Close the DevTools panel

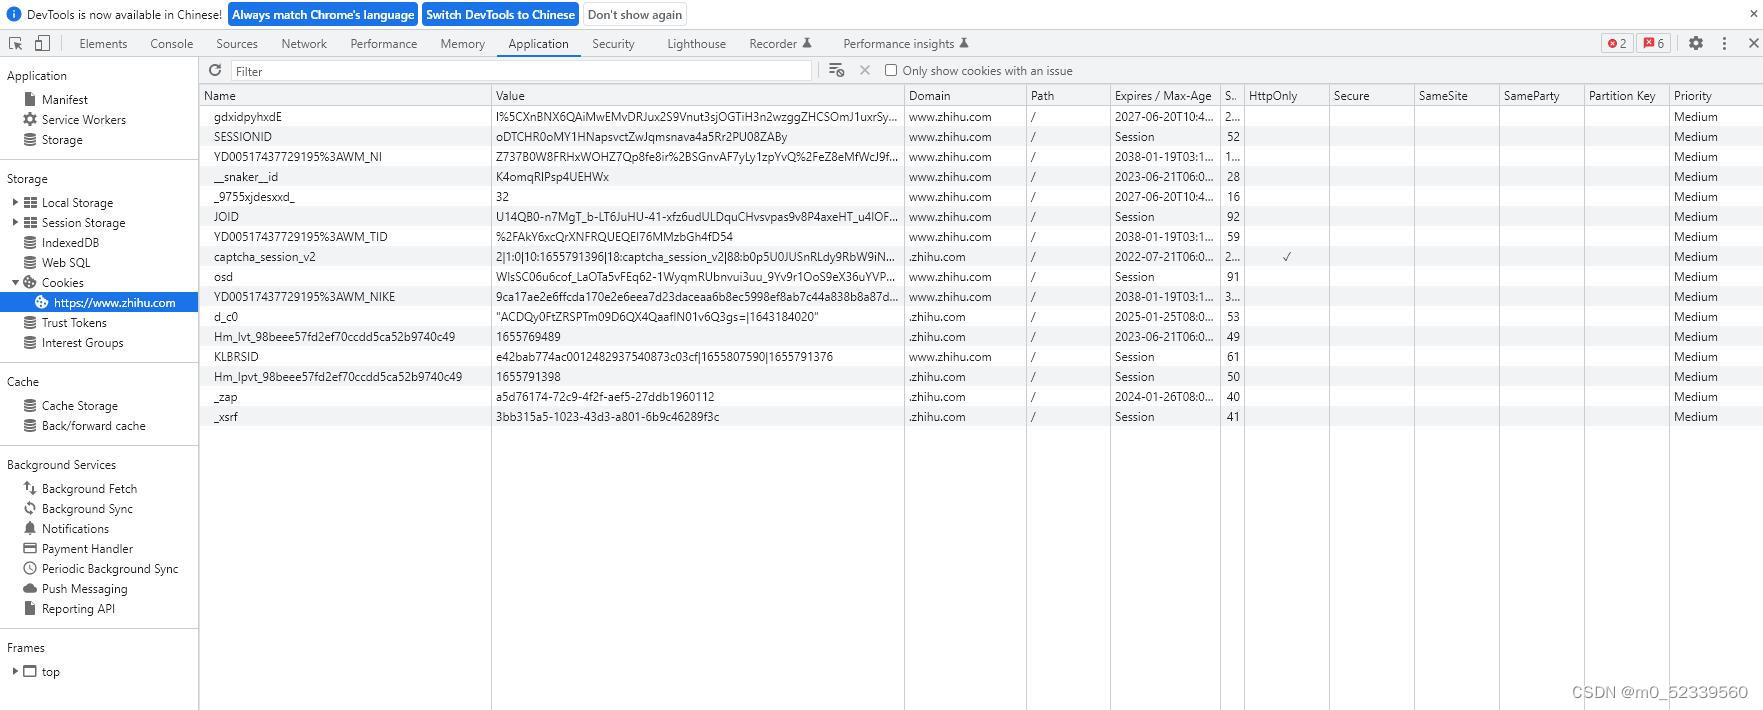[1753, 43]
